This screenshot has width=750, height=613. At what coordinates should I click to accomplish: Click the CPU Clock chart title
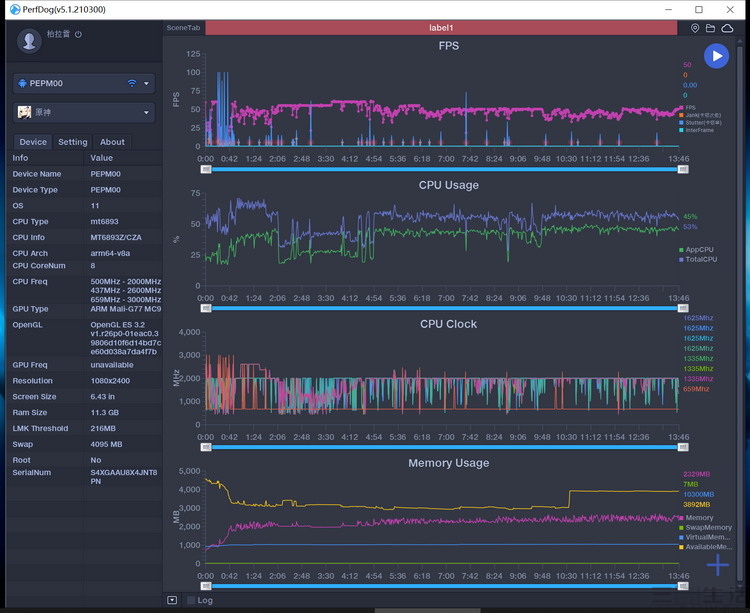tap(449, 324)
